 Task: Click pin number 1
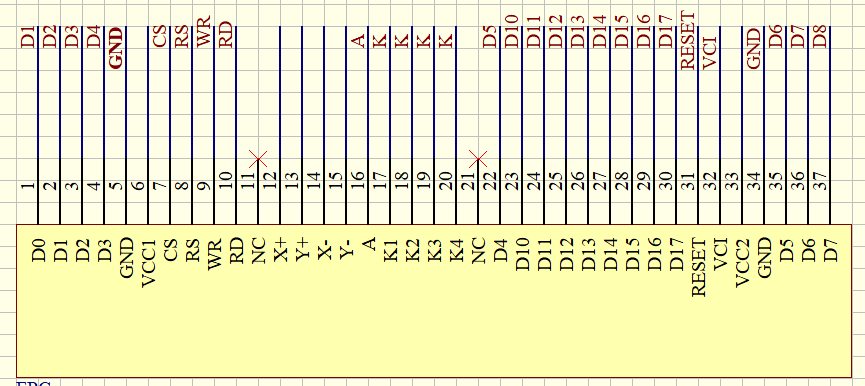pyautogui.click(x=29, y=185)
